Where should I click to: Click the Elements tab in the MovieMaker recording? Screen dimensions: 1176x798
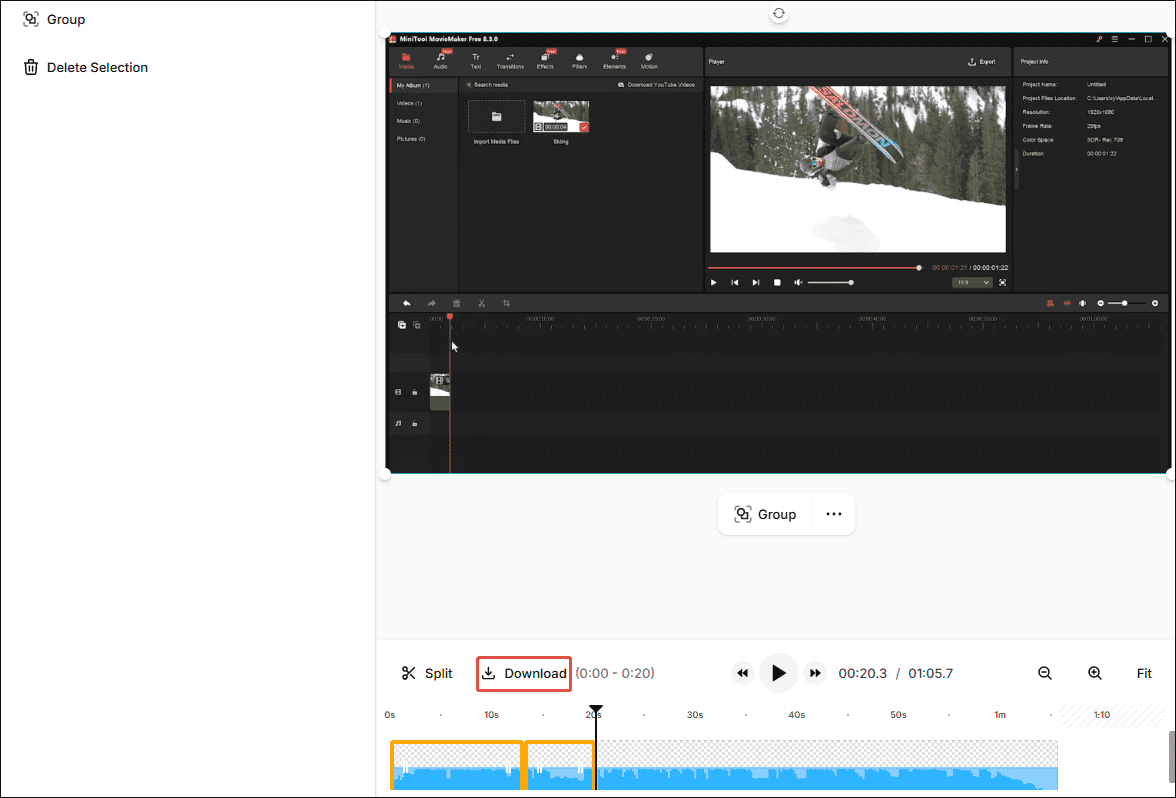614,61
